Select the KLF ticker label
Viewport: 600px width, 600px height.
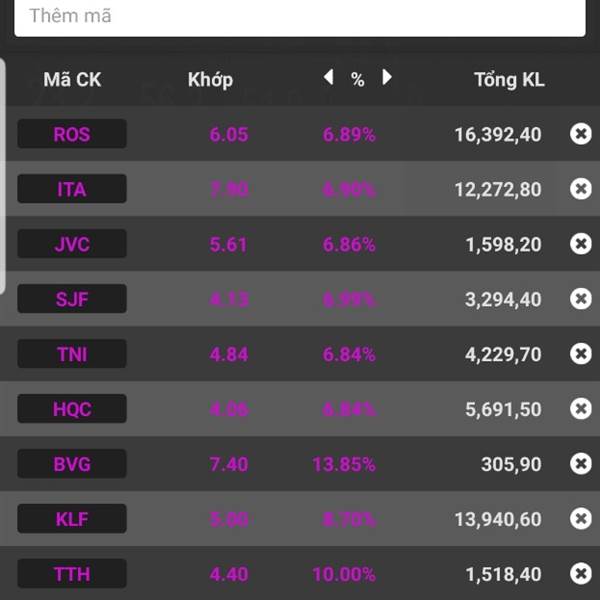72,519
